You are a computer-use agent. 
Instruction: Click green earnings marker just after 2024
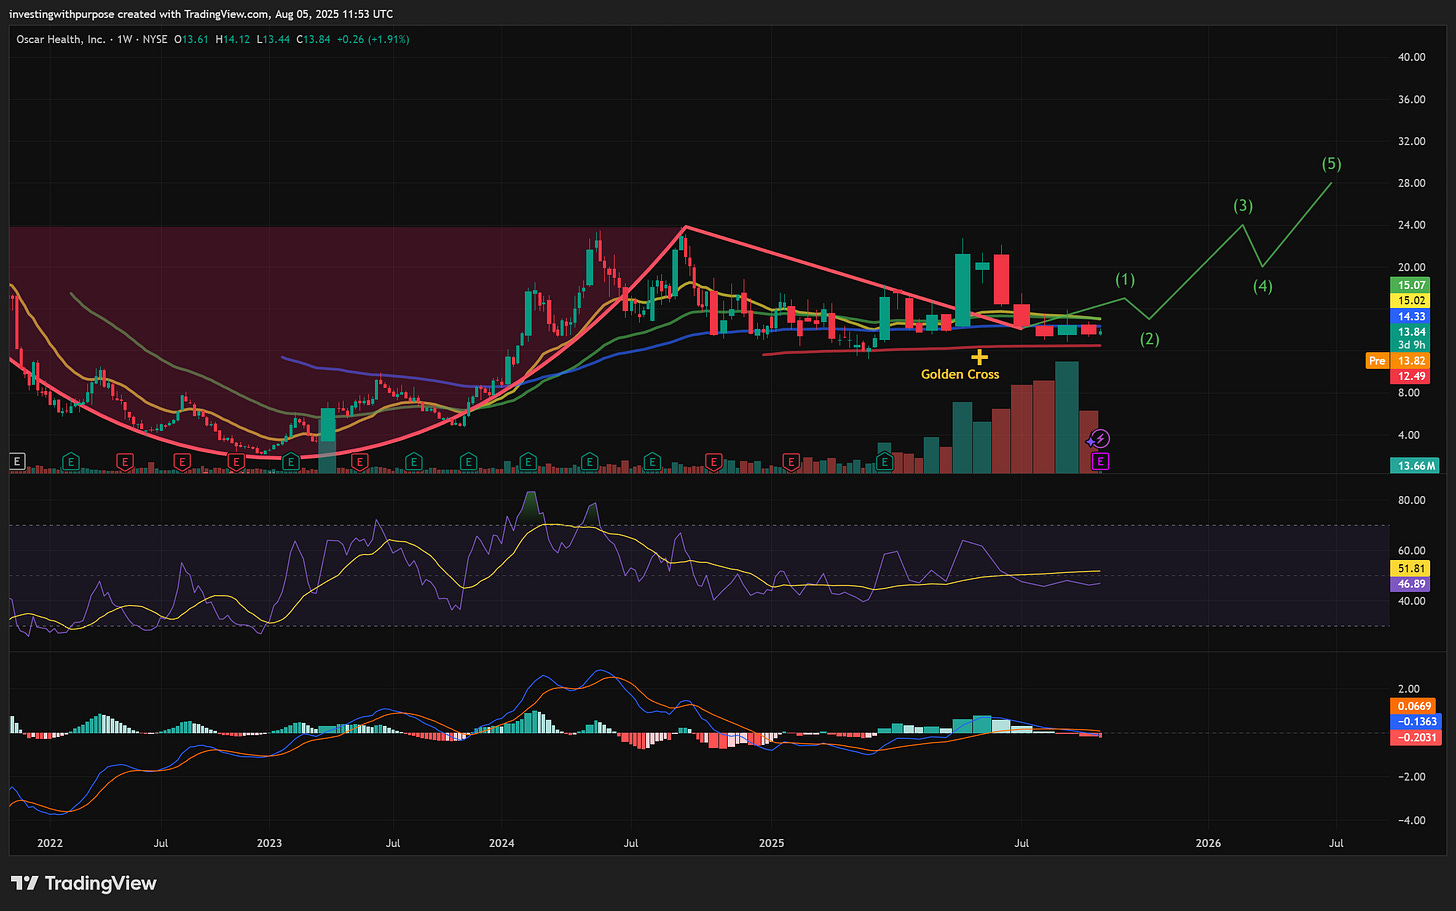point(528,461)
